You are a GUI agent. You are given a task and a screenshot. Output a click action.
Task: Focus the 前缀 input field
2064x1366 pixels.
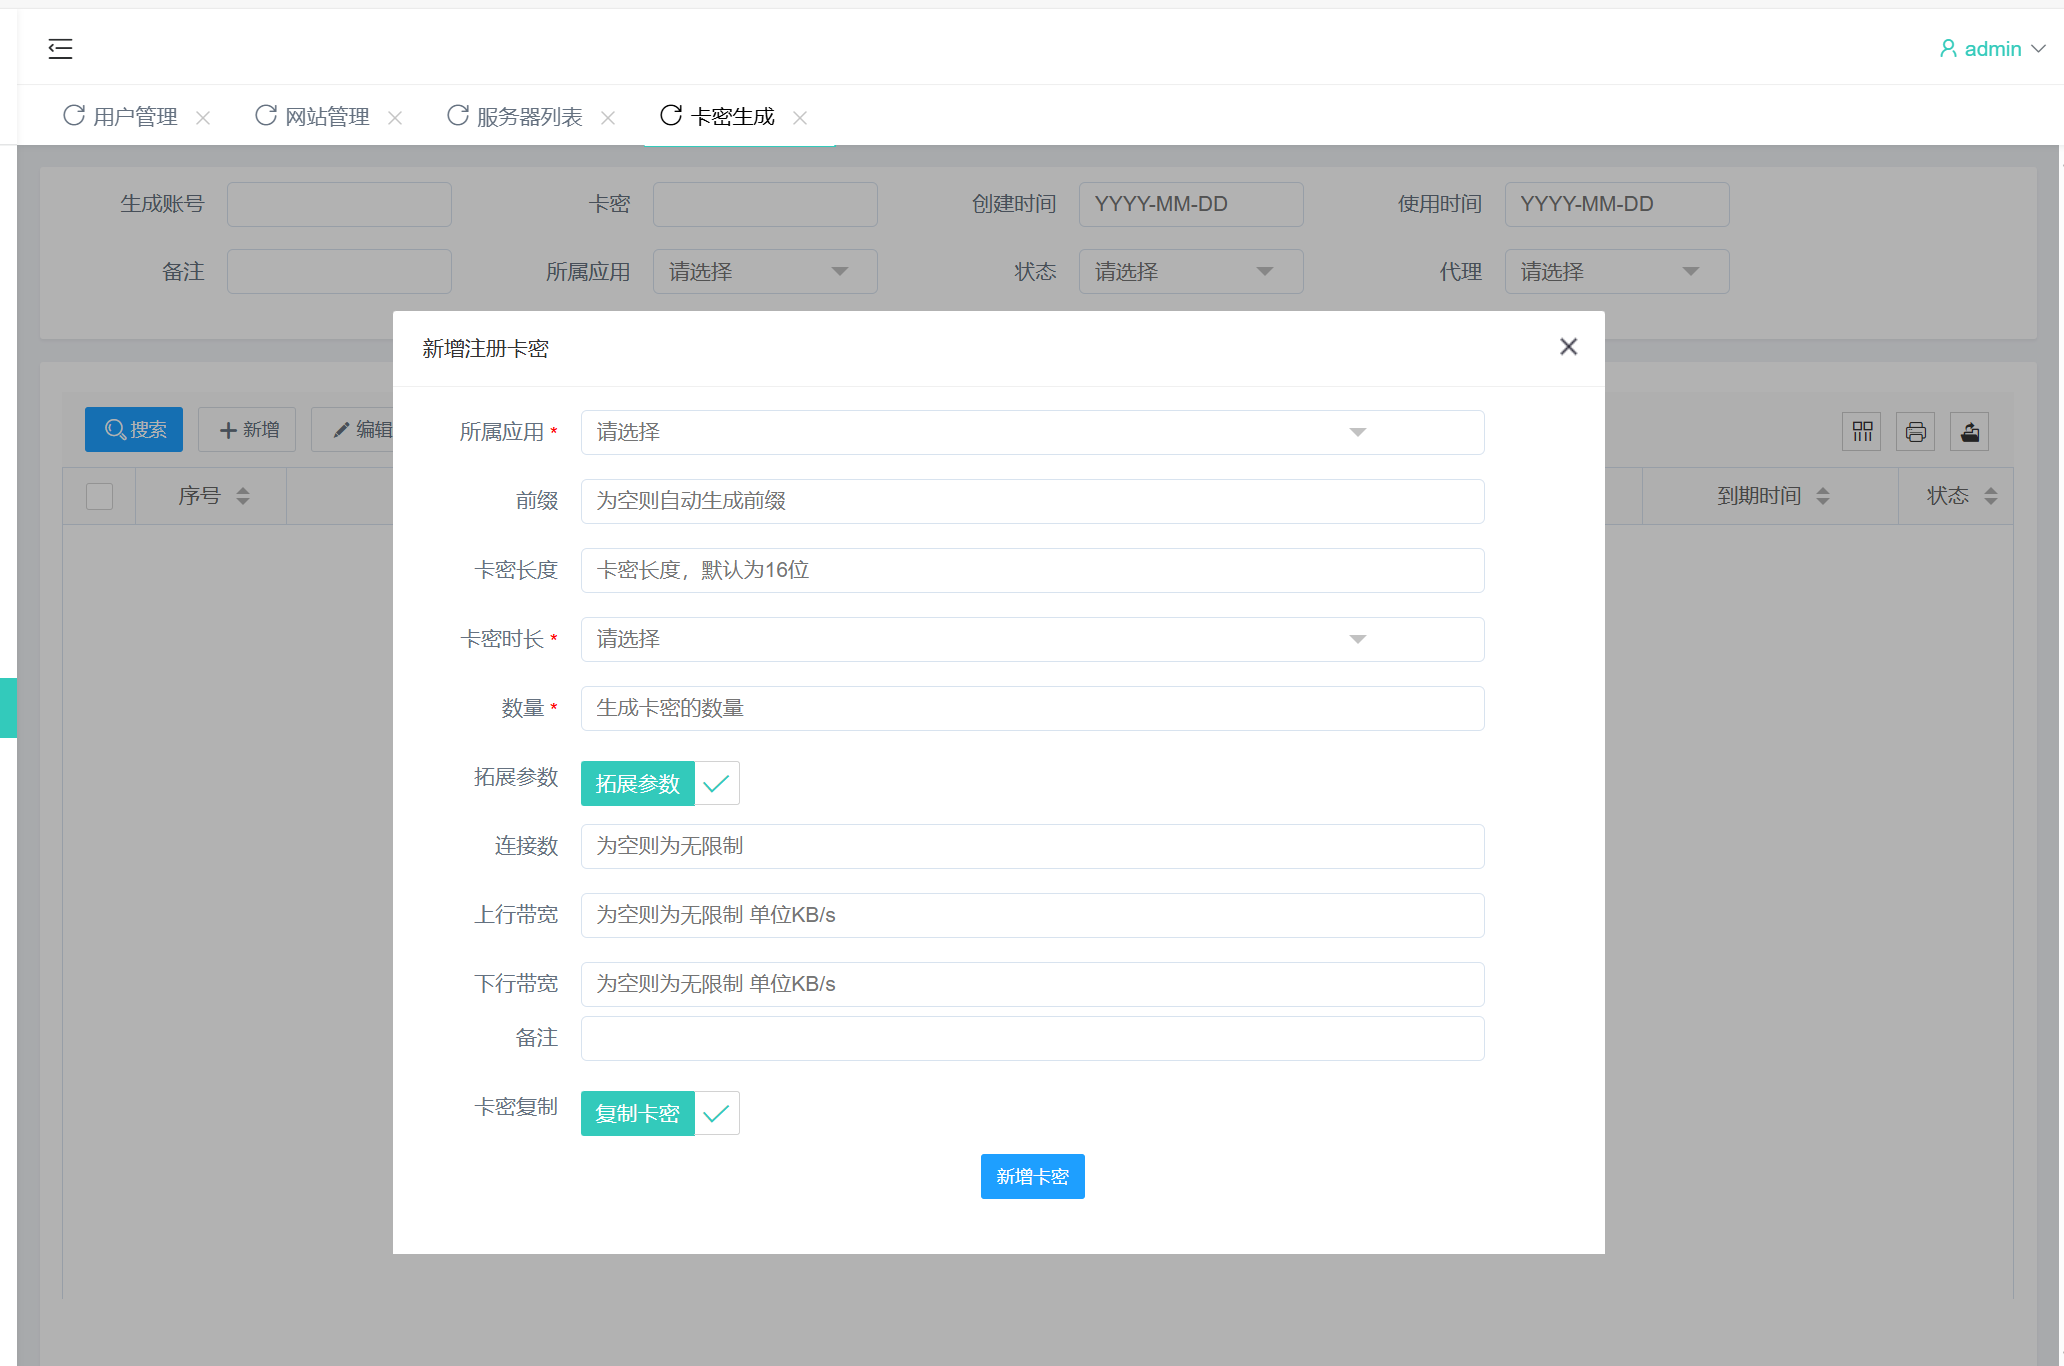point(1032,501)
